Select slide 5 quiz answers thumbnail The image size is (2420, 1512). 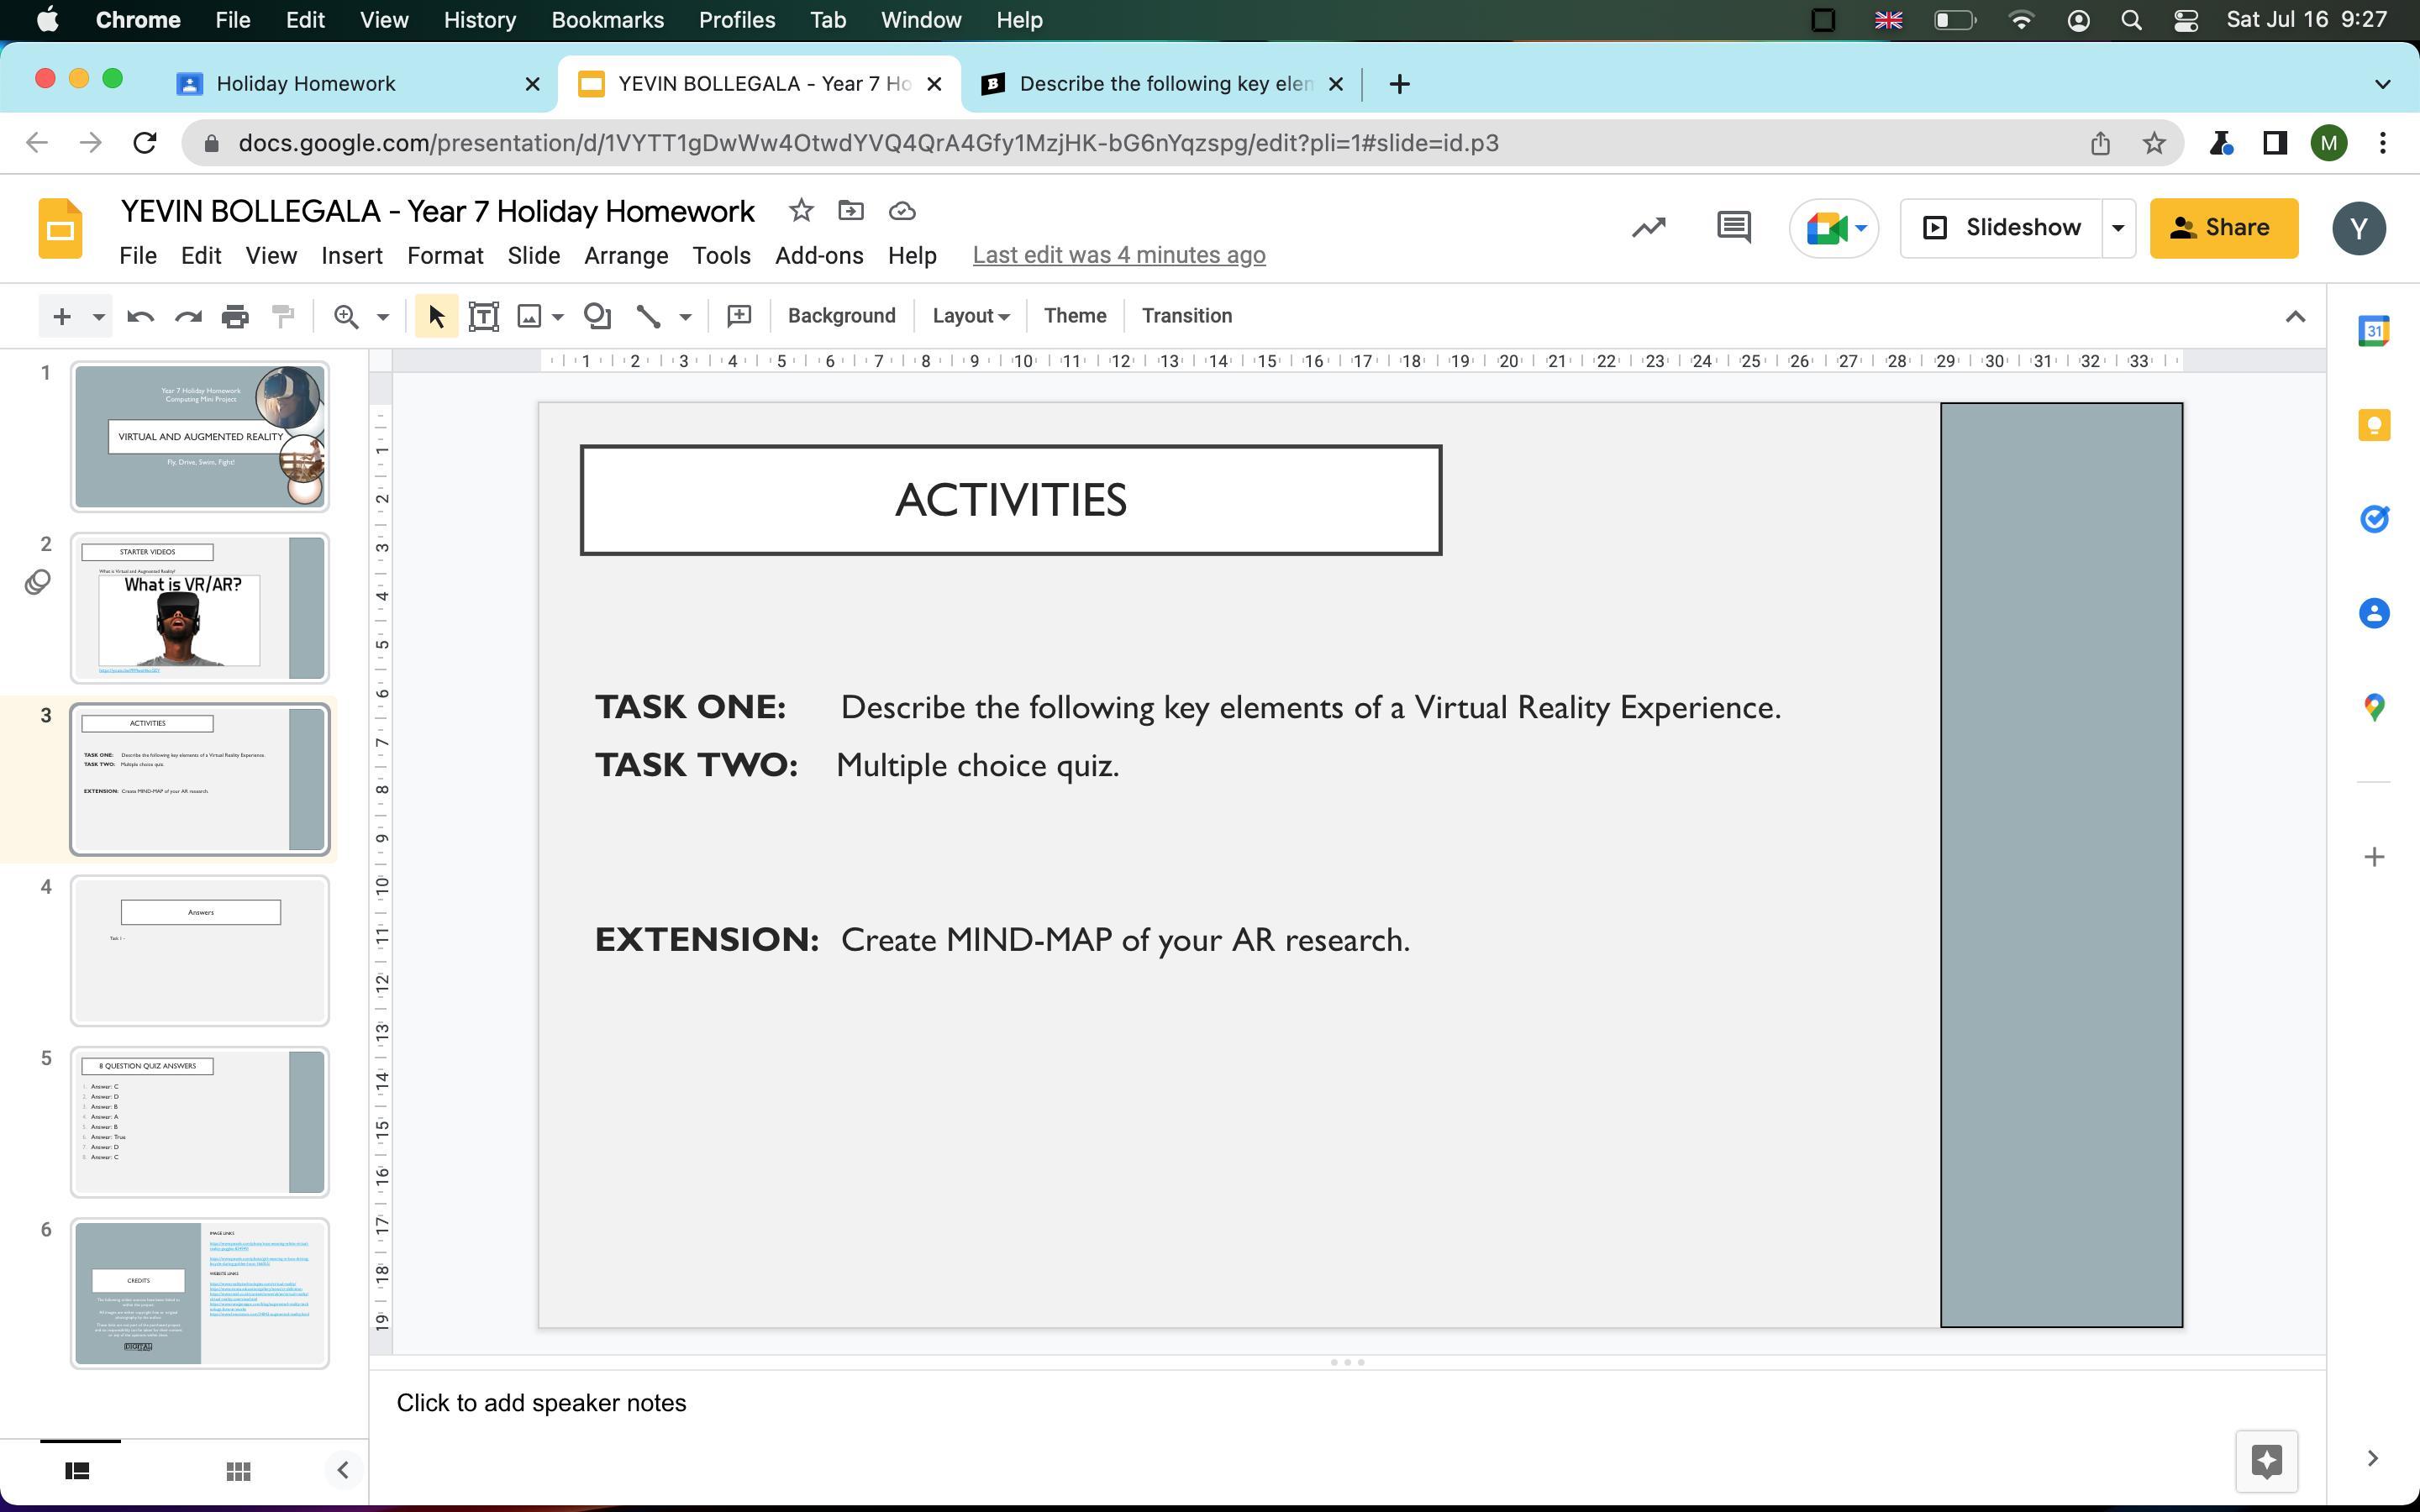tap(199, 1122)
